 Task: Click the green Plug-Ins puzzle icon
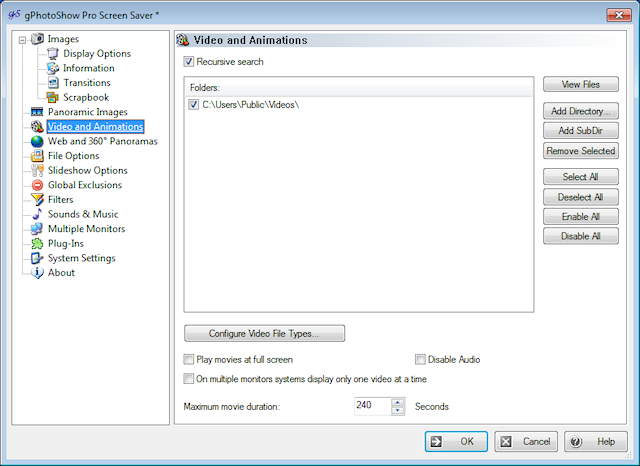[x=37, y=244]
